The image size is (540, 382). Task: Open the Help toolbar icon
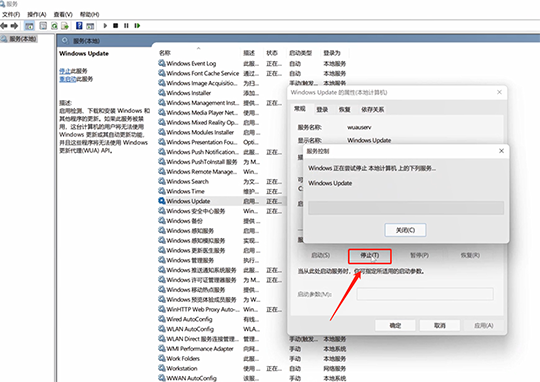pyautogui.click(x=79, y=25)
